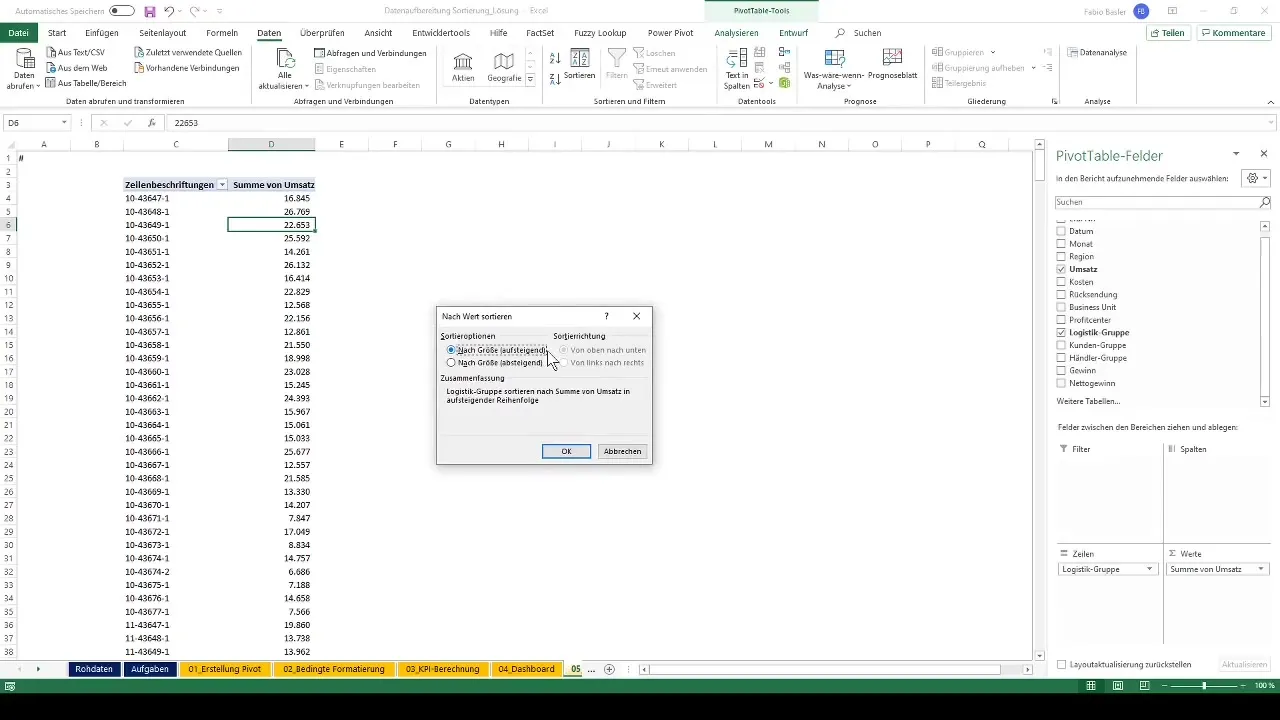The height and width of the screenshot is (720, 1280).
Task: Sort ascending A to Z
Action: 555,56
